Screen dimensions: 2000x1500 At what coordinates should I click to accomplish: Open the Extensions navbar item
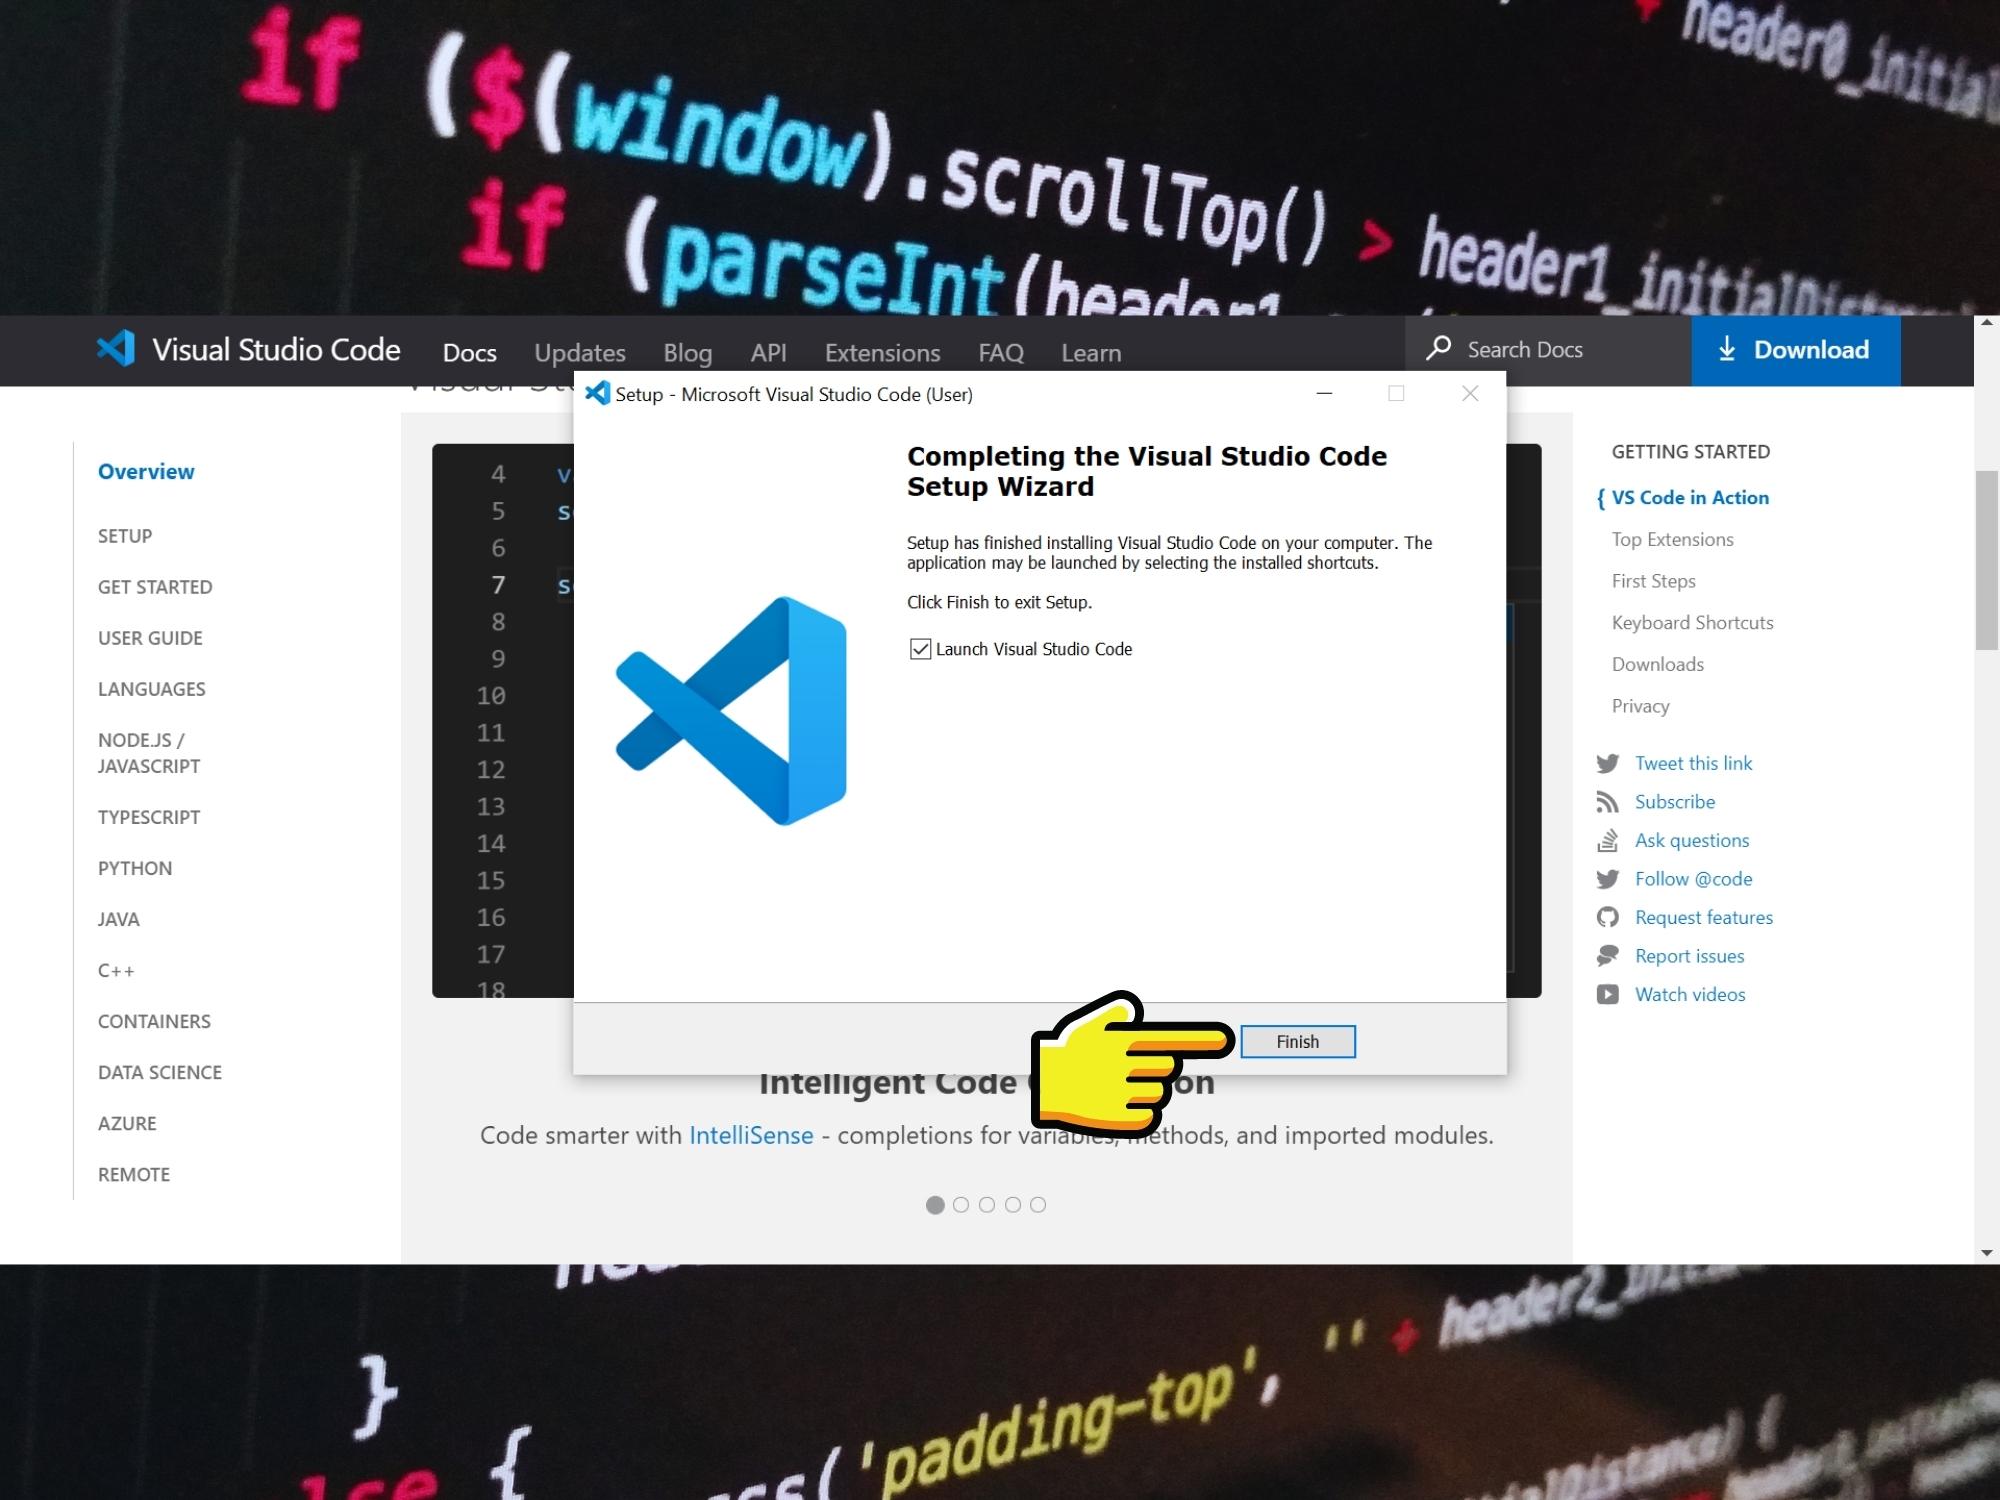tap(882, 352)
